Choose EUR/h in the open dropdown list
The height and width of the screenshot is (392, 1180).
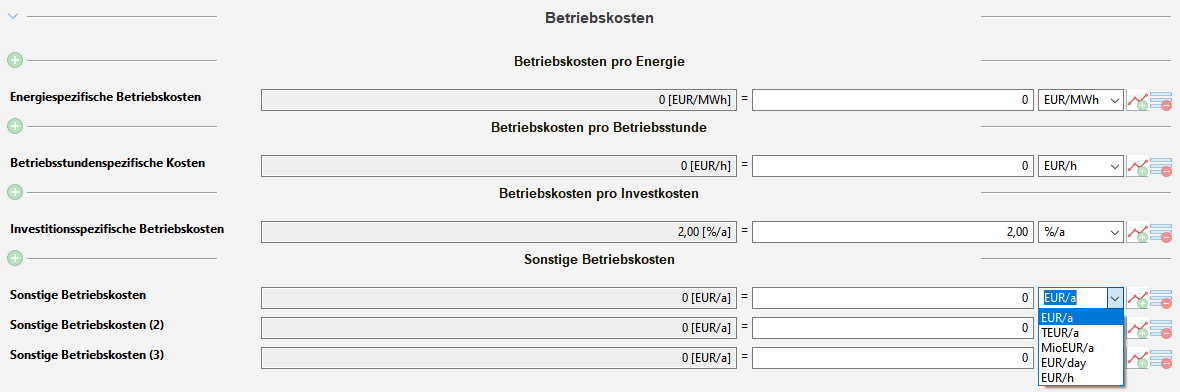[1081, 378]
